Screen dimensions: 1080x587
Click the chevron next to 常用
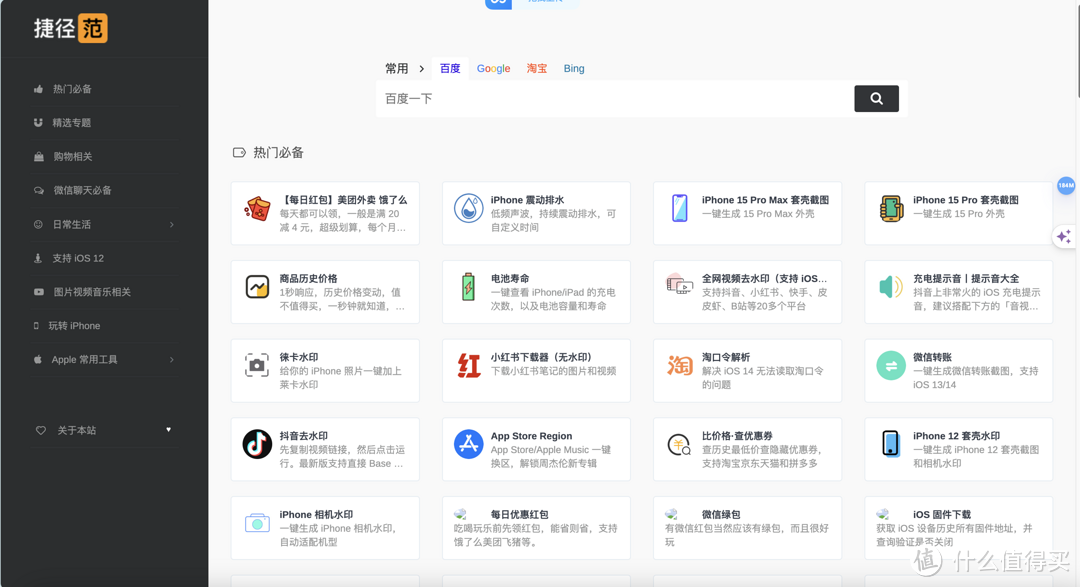click(x=422, y=69)
